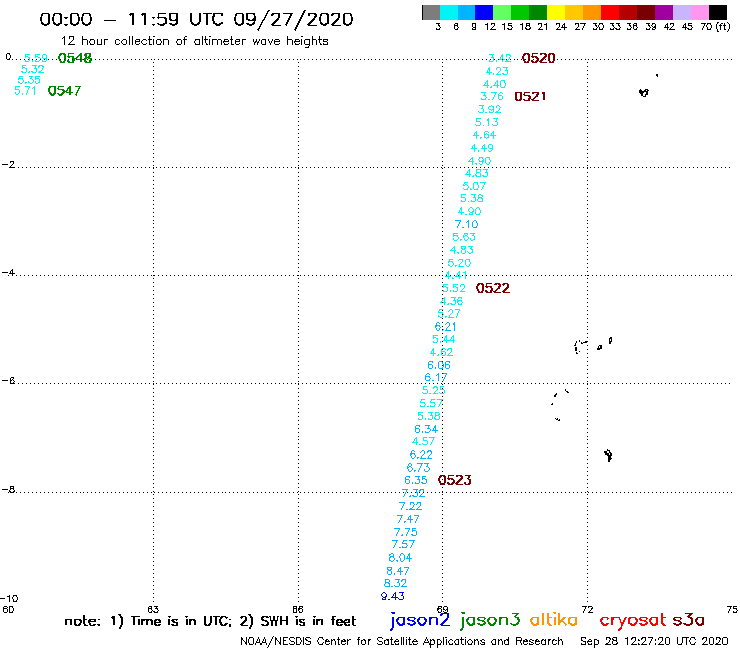740x650 pixels.
Task: Click wave height value 8.04
Action: tap(400, 557)
